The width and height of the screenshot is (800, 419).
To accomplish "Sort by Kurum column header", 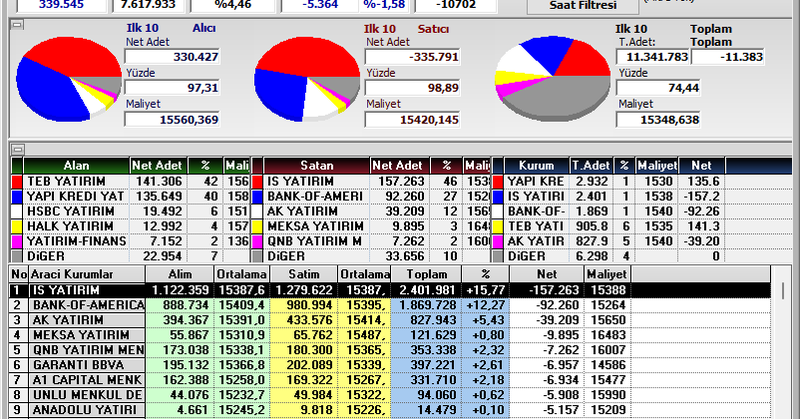I will (x=536, y=166).
